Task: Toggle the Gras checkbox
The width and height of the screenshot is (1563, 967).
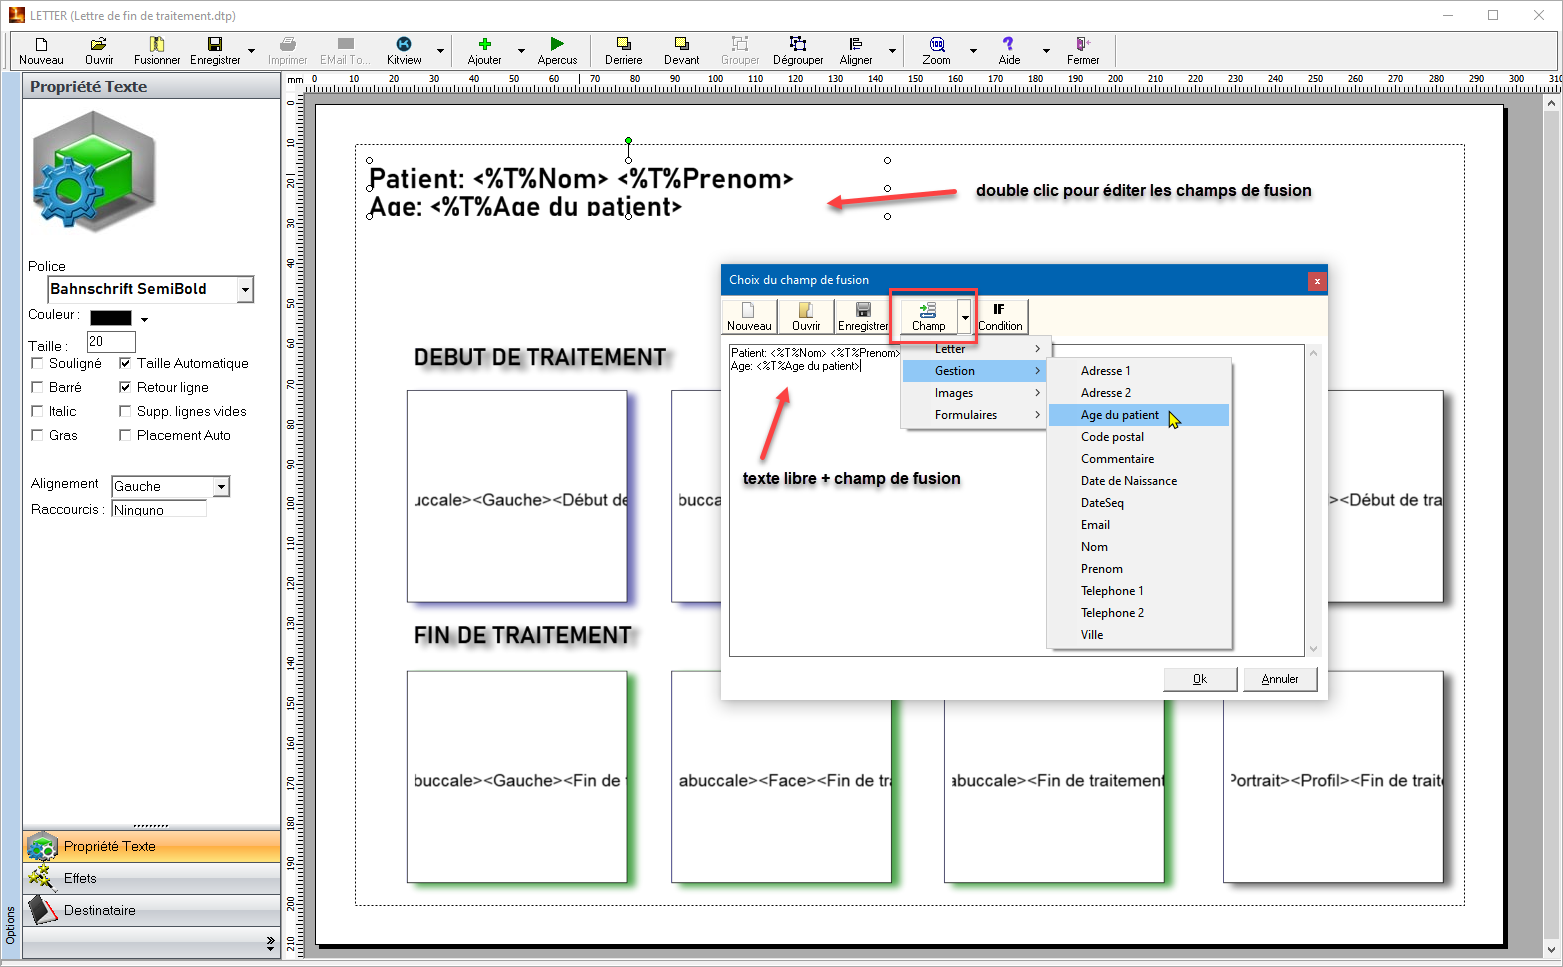Action: 38,435
